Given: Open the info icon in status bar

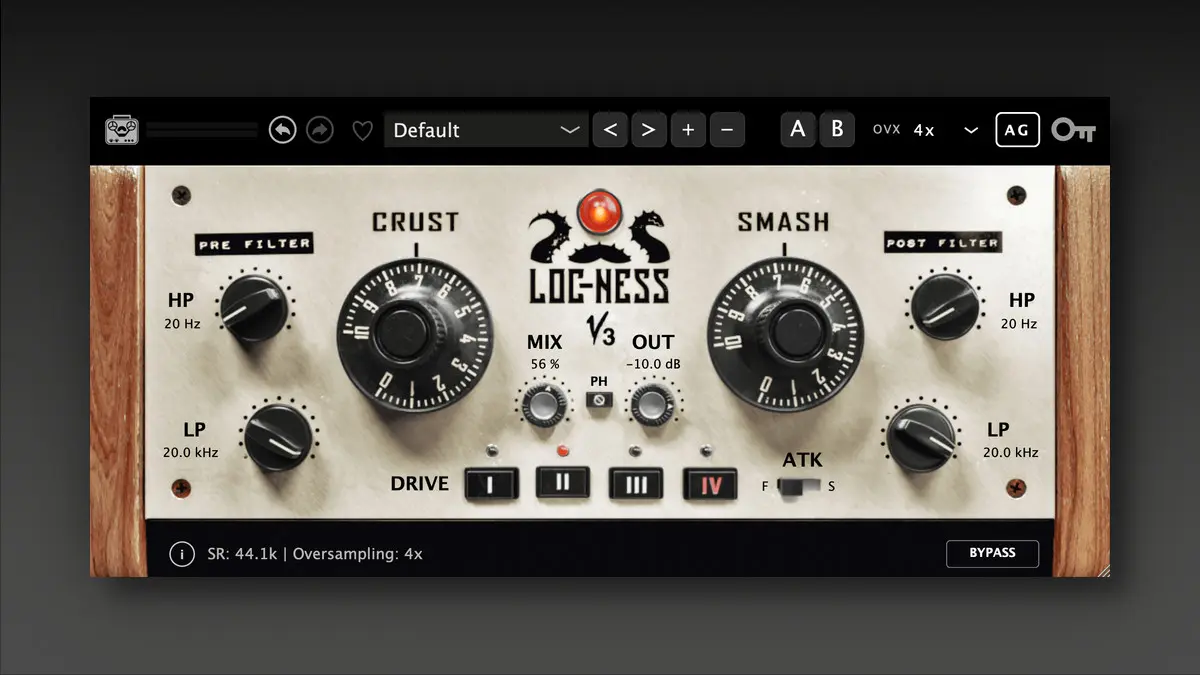Looking at the screenshot, I should point(182,554).
